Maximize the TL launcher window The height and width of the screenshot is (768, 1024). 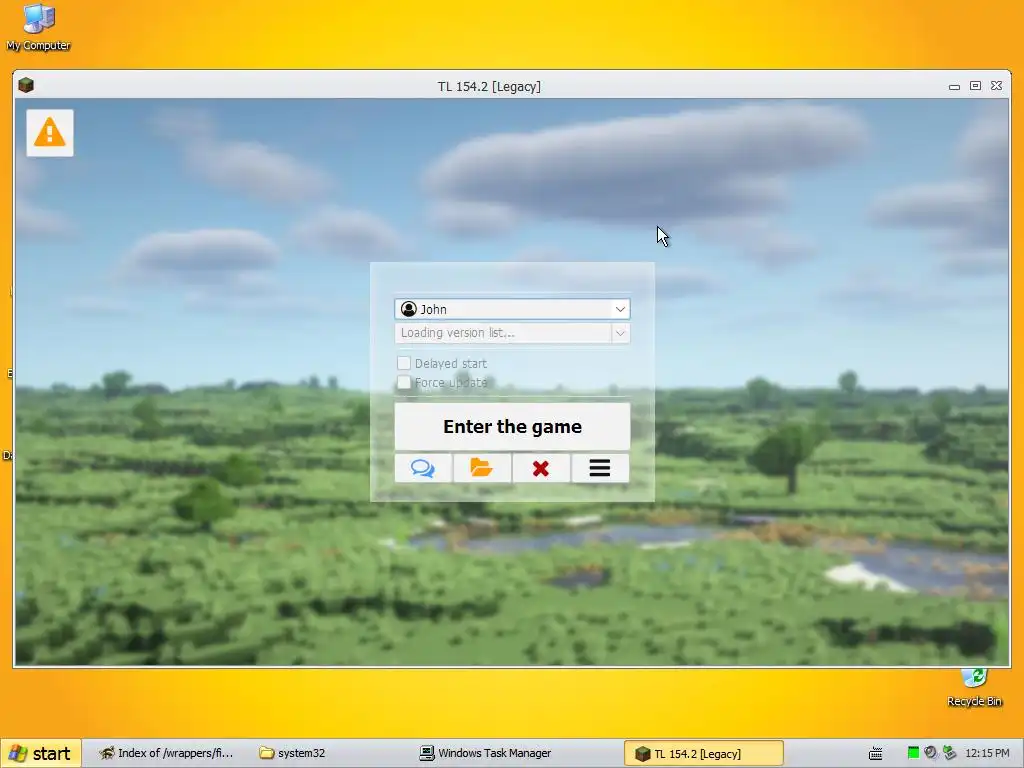coord(975,86)
